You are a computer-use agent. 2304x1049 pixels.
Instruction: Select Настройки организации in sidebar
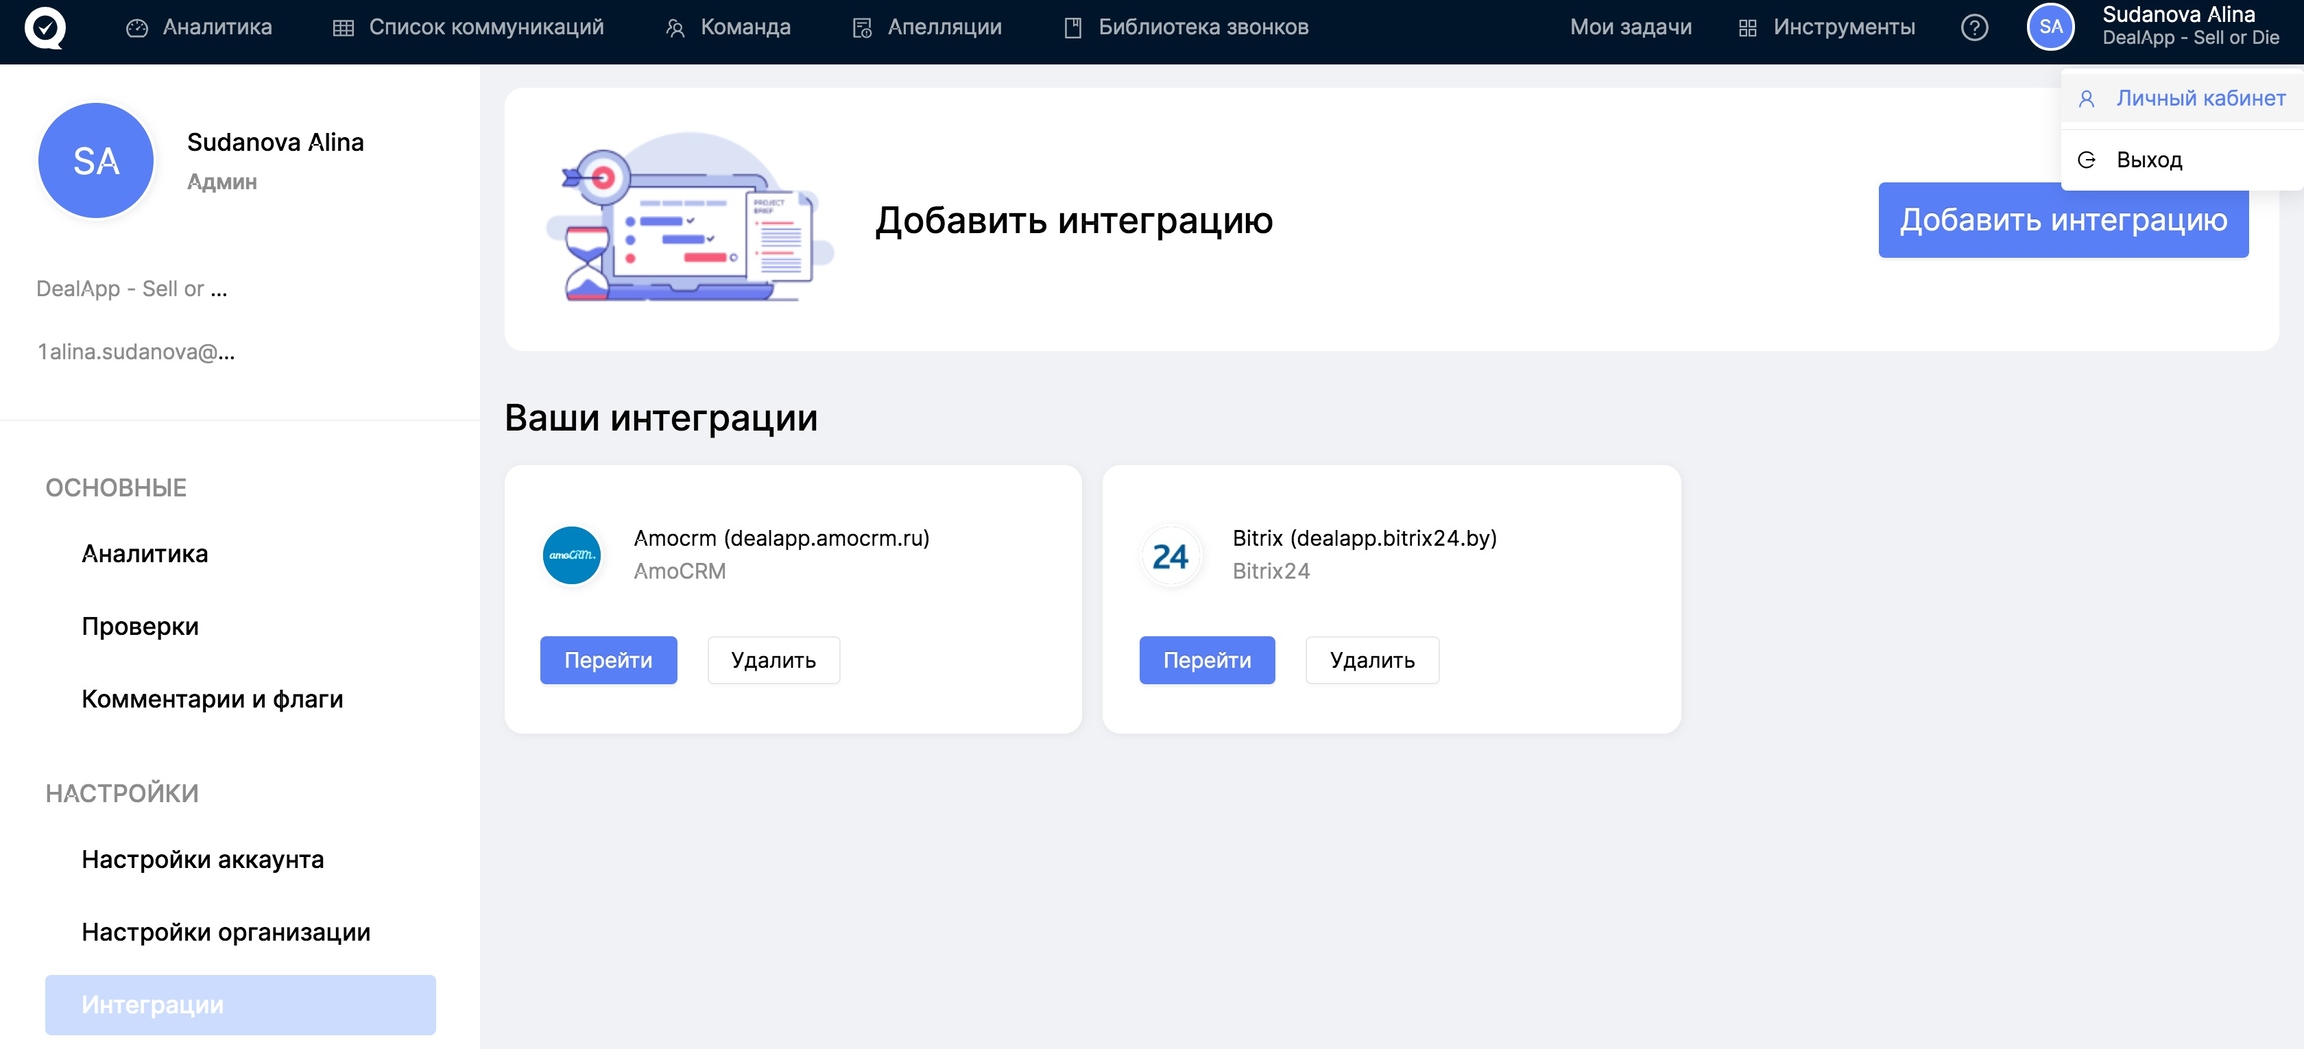(226, 932)
